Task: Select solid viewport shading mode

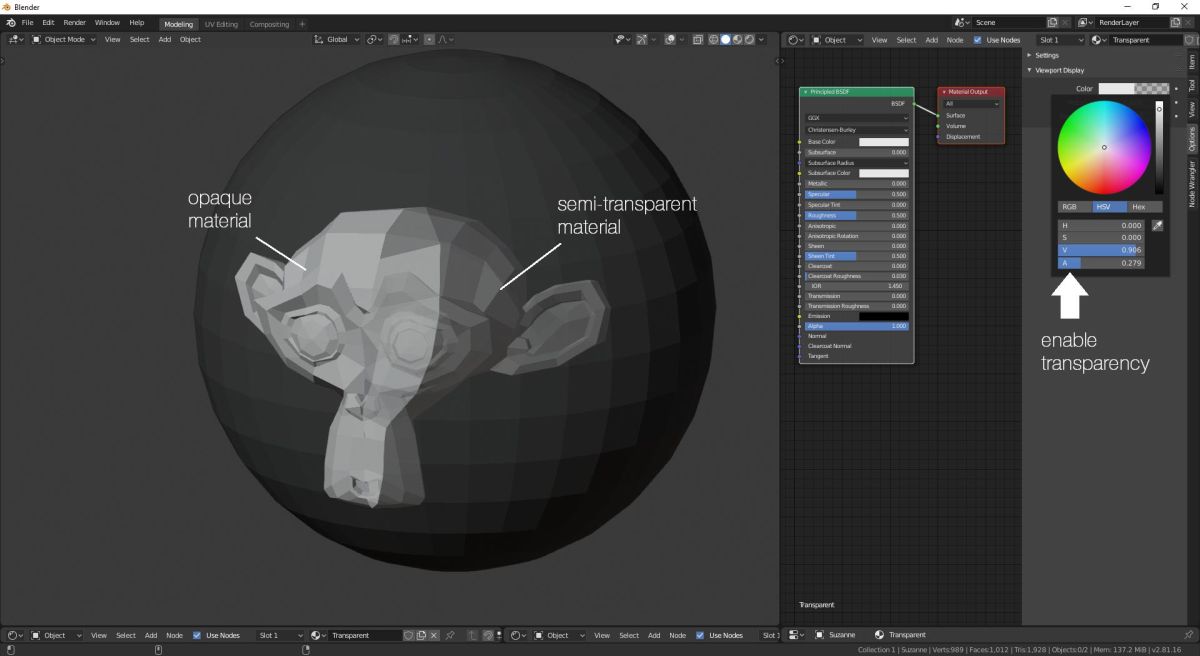Action: pyautogui.click(x=725, y=40)
